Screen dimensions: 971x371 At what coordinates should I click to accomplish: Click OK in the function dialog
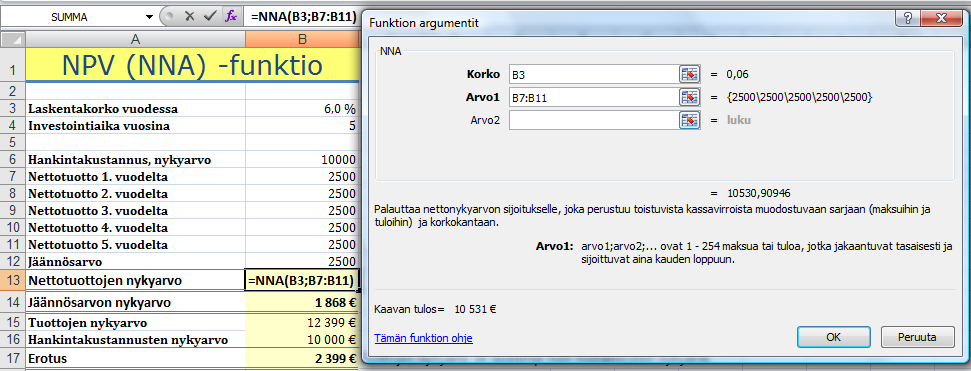(x=833, y=338)
